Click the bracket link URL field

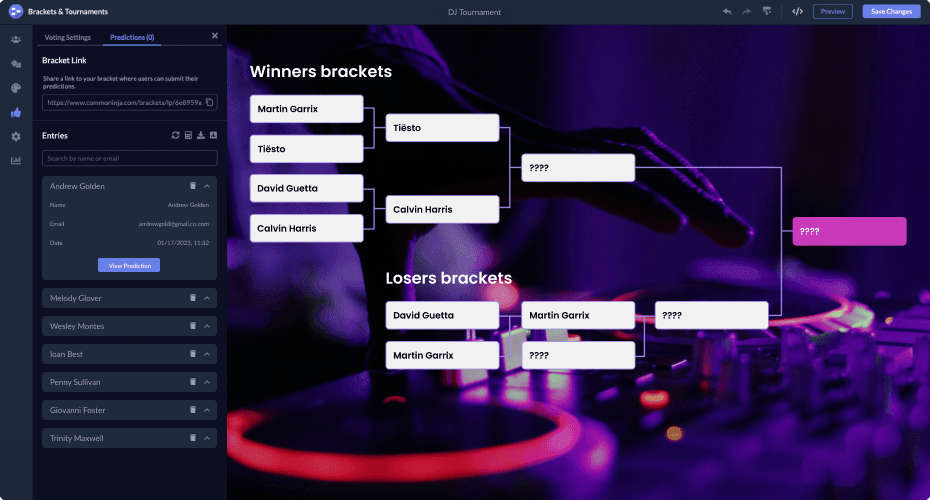(x=129, y=102)
